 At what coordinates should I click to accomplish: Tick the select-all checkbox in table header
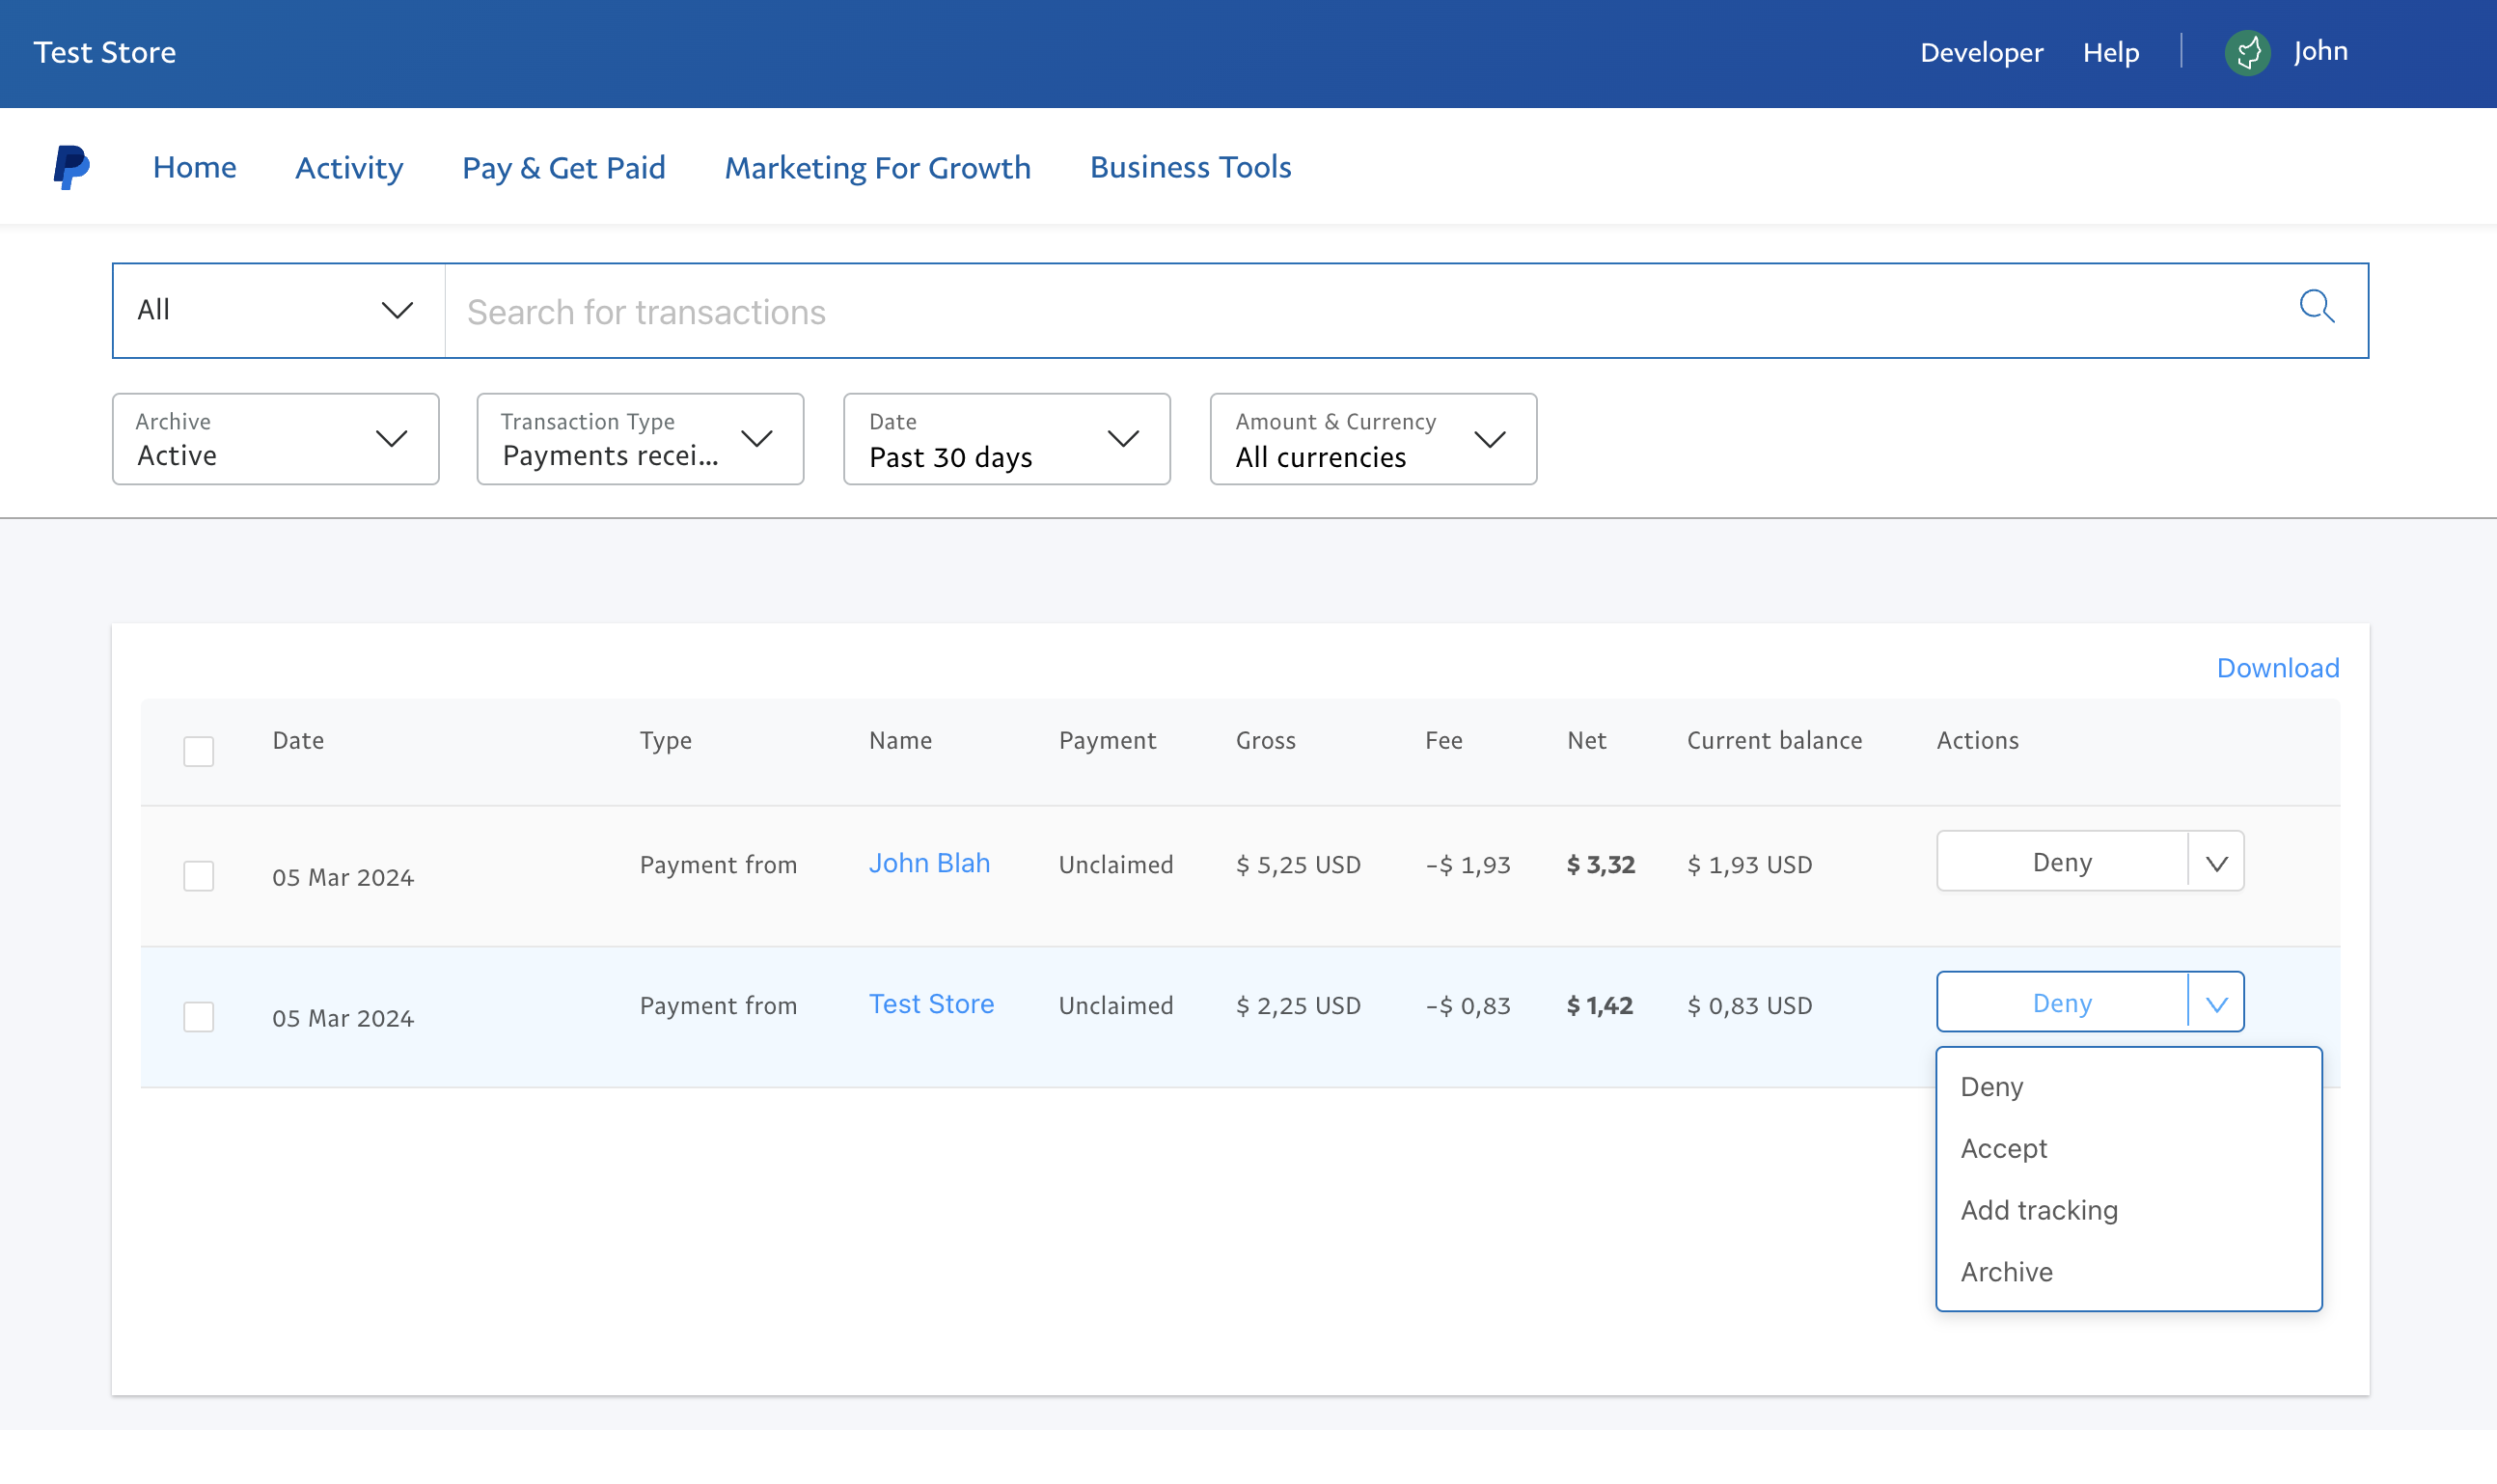coord(199,751)
